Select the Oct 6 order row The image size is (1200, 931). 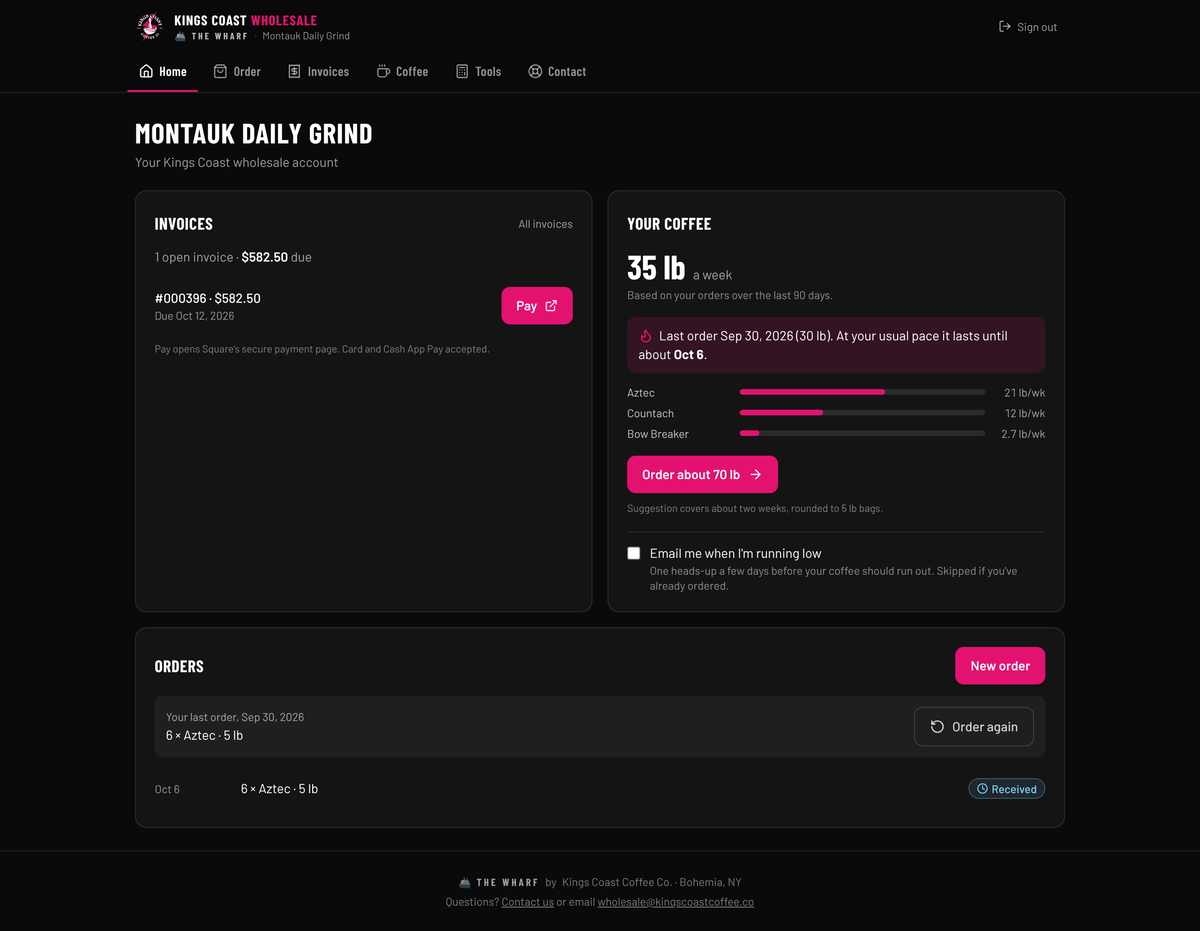click(x=600, y=789)
